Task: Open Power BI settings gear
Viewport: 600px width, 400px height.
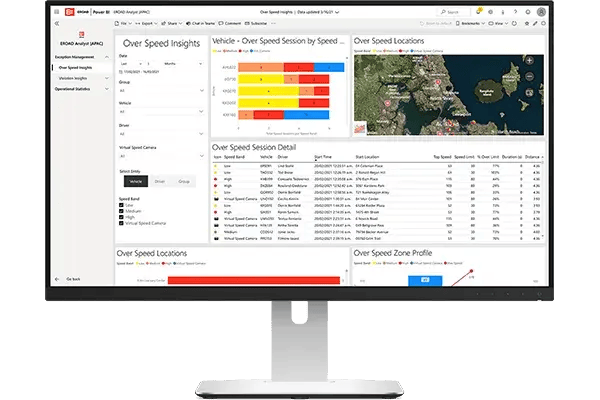Action: 491,12
